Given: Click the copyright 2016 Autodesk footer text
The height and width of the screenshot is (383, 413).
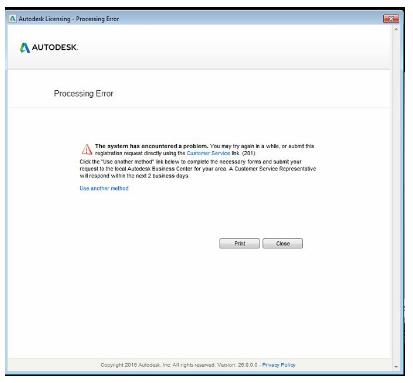Looking at the screenshot, I should [179, 365].
